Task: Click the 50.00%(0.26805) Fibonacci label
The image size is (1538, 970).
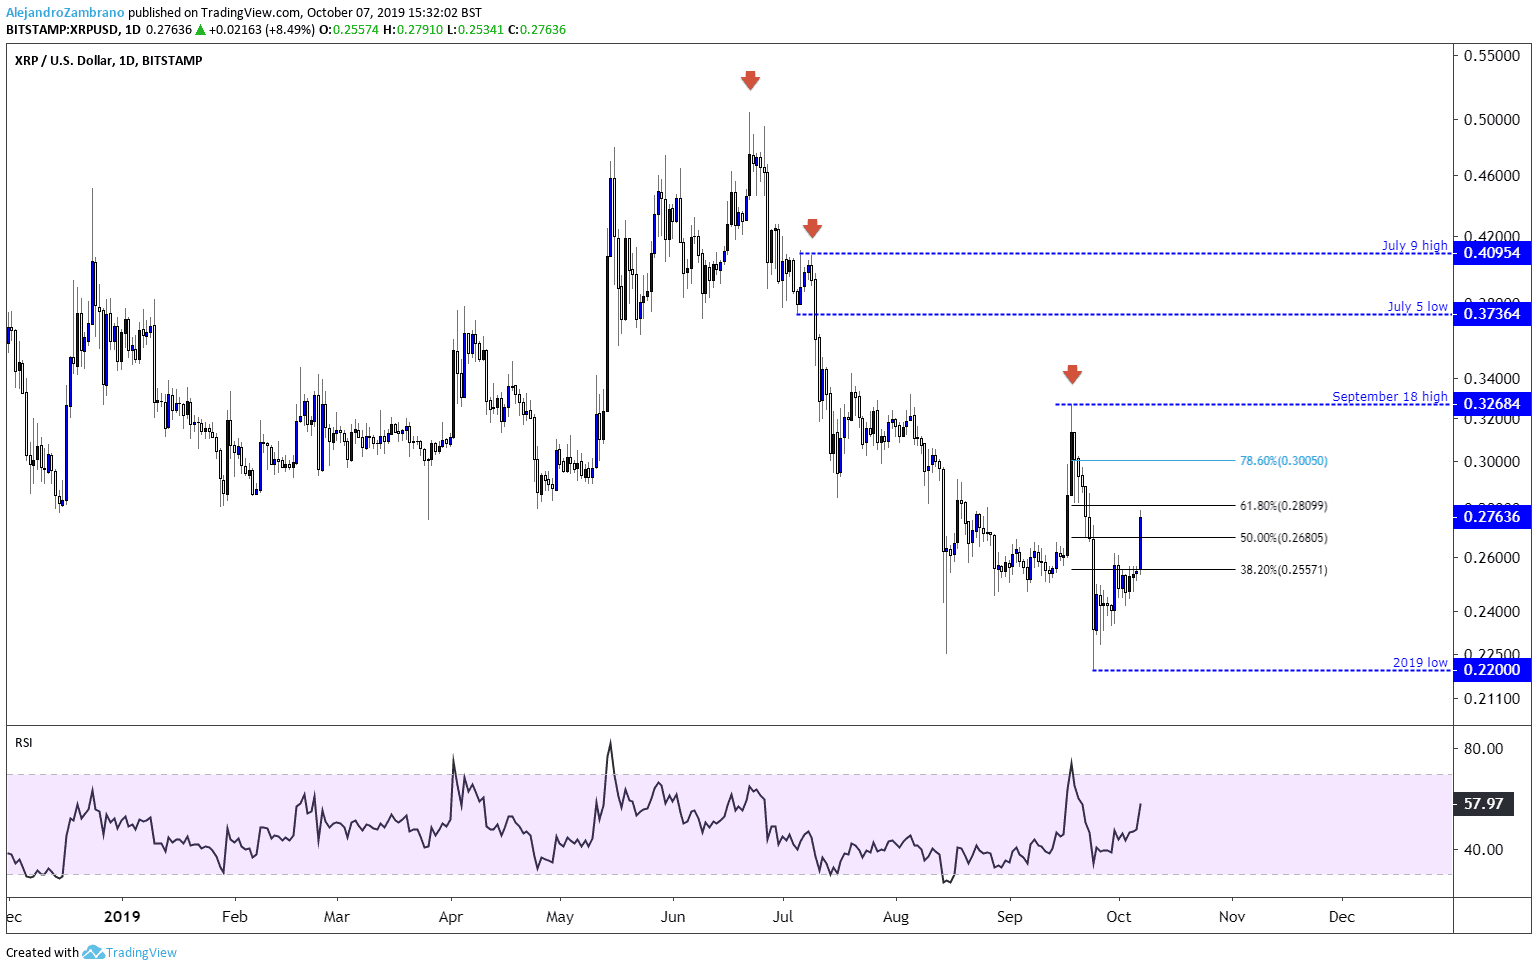Action: click(1284, 538)
